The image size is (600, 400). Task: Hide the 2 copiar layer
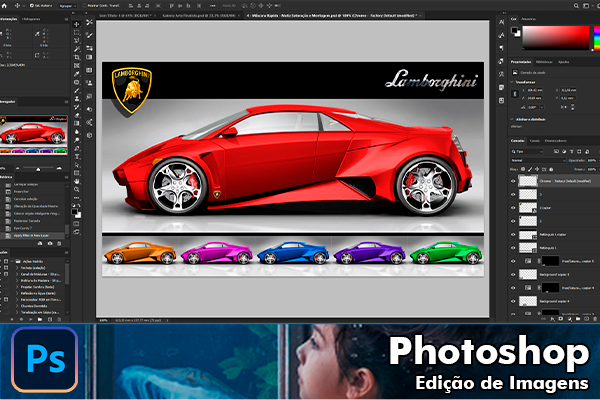pyautogui.click(x=513, y=208)
